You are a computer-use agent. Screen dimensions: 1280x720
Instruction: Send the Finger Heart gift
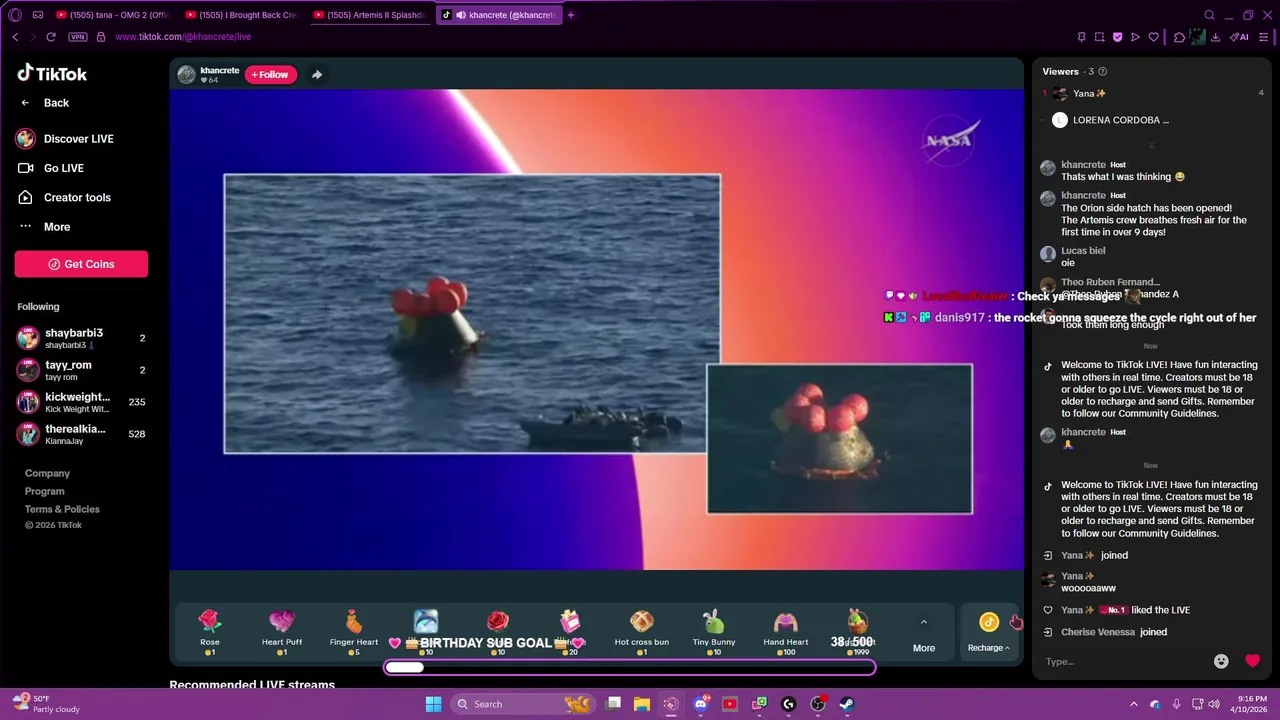pos(354,632)
